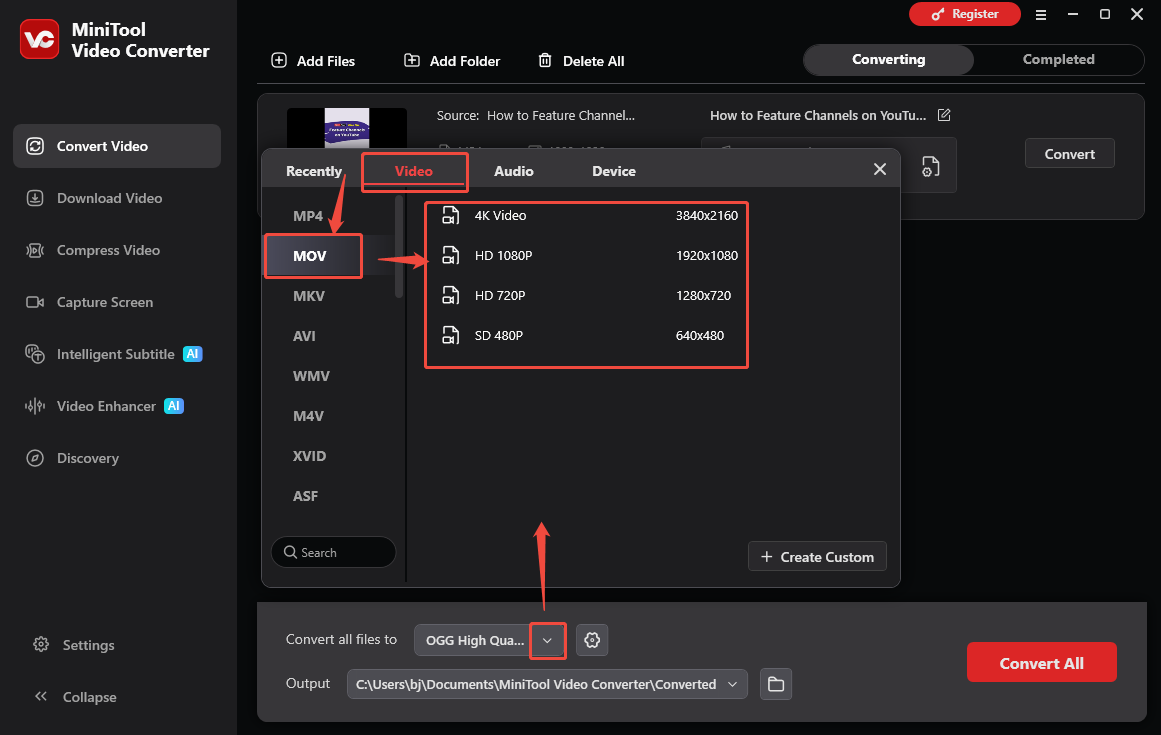Screen dimensions: 1161x735
Task: Click the format Search field
Action: click(333, 552)
